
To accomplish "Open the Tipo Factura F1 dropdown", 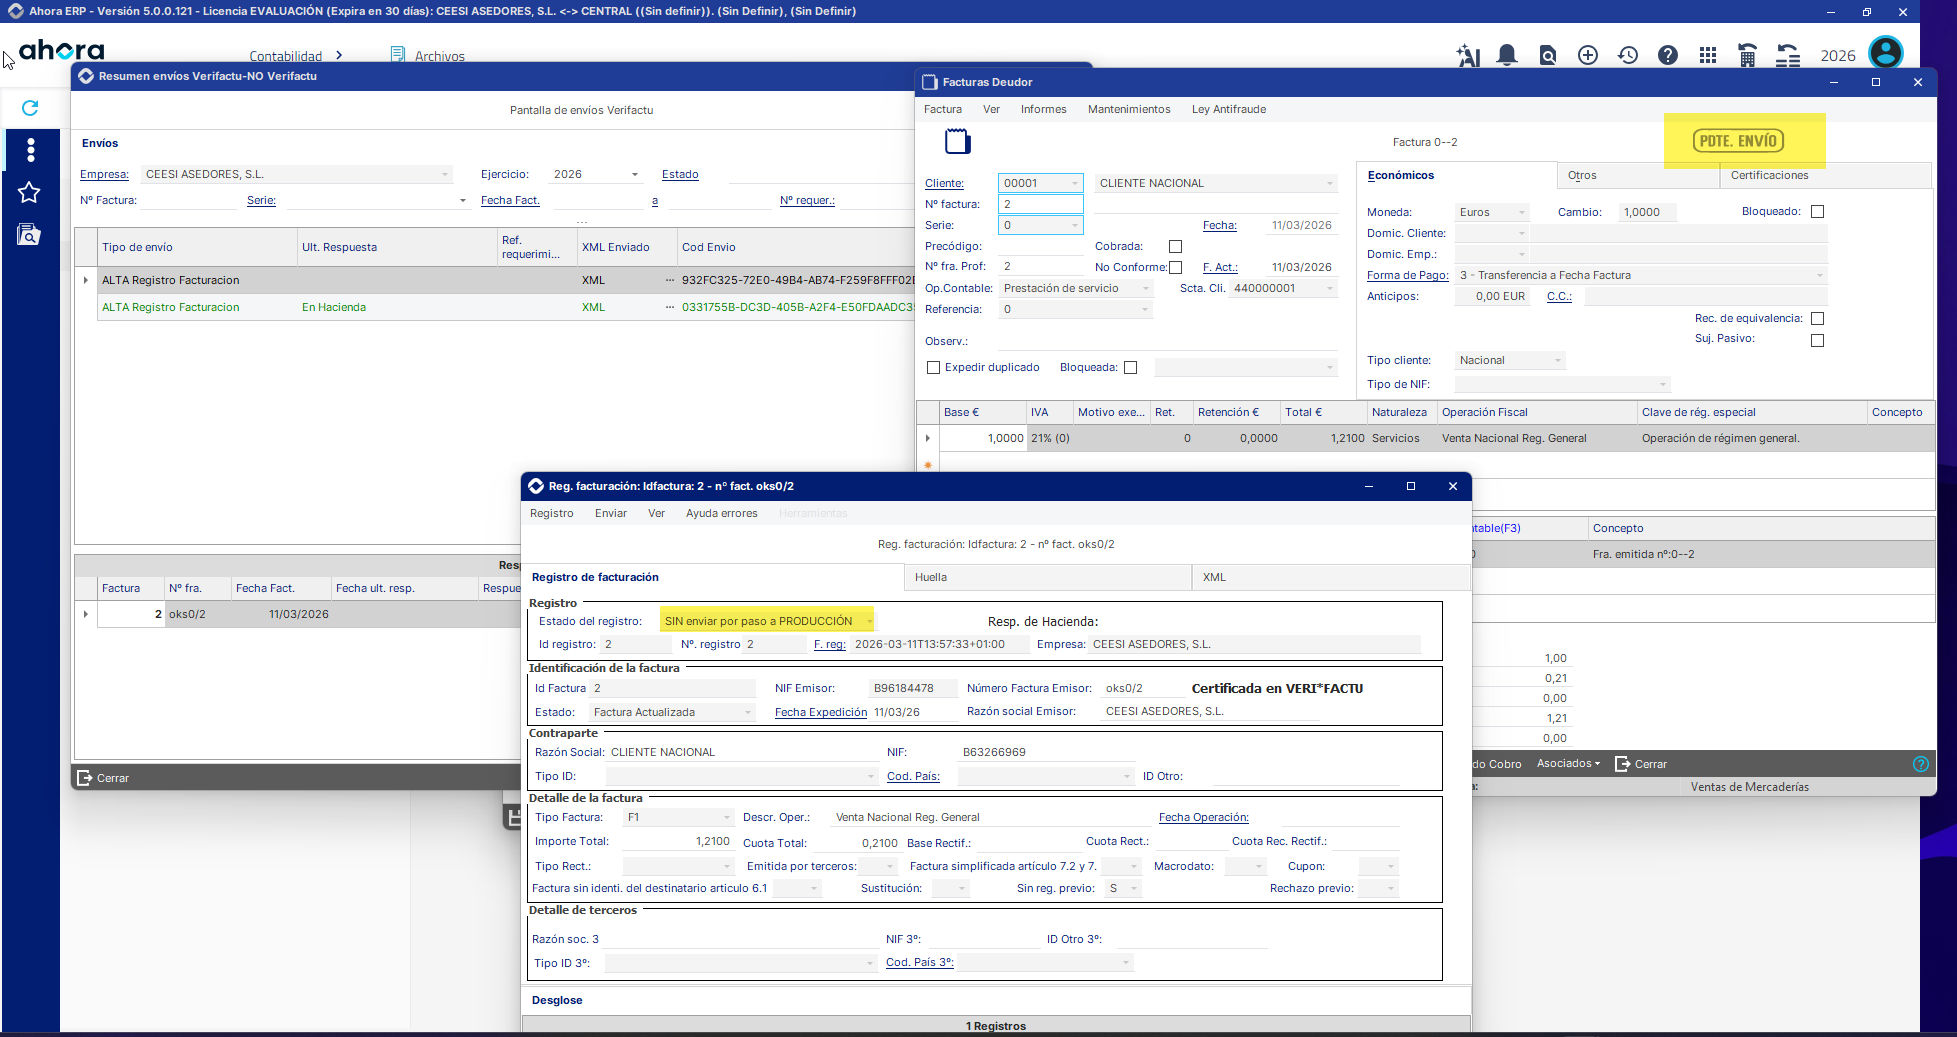I will click(727, 817).
